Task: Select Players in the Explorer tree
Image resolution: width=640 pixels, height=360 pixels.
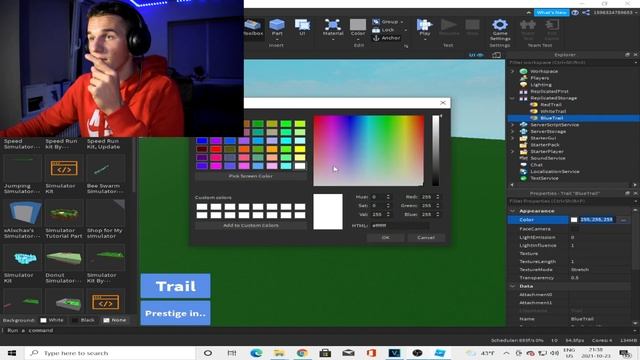Action: pos(540,78)
